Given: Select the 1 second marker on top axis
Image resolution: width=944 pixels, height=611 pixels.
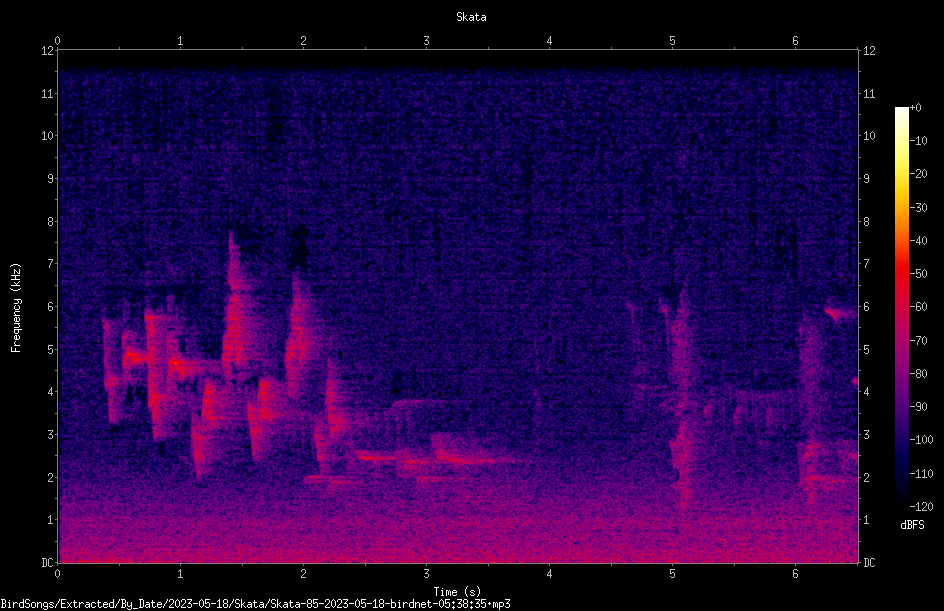Looking at the screenshot, I should (180, 41).
